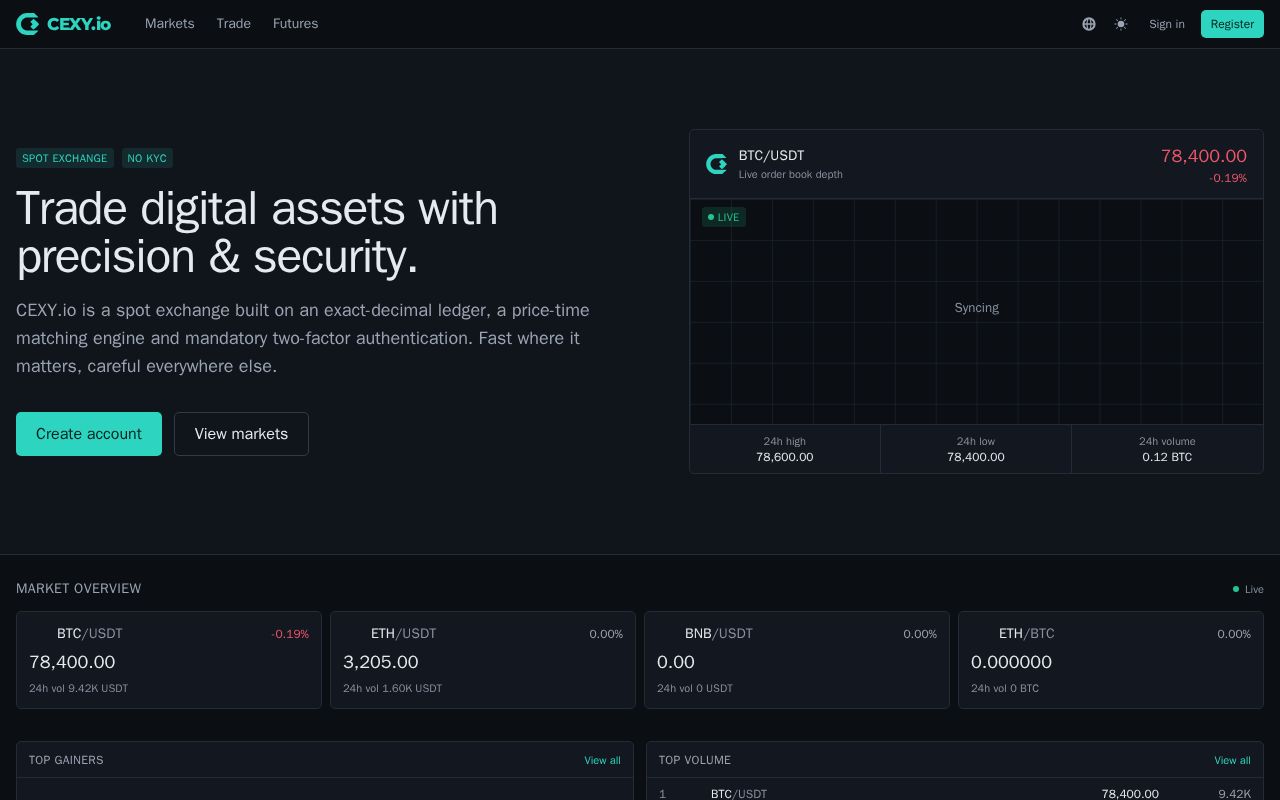Screen dimensions: 1280x800
Task: Open the Markets navigation item
Action: [170, 24]
